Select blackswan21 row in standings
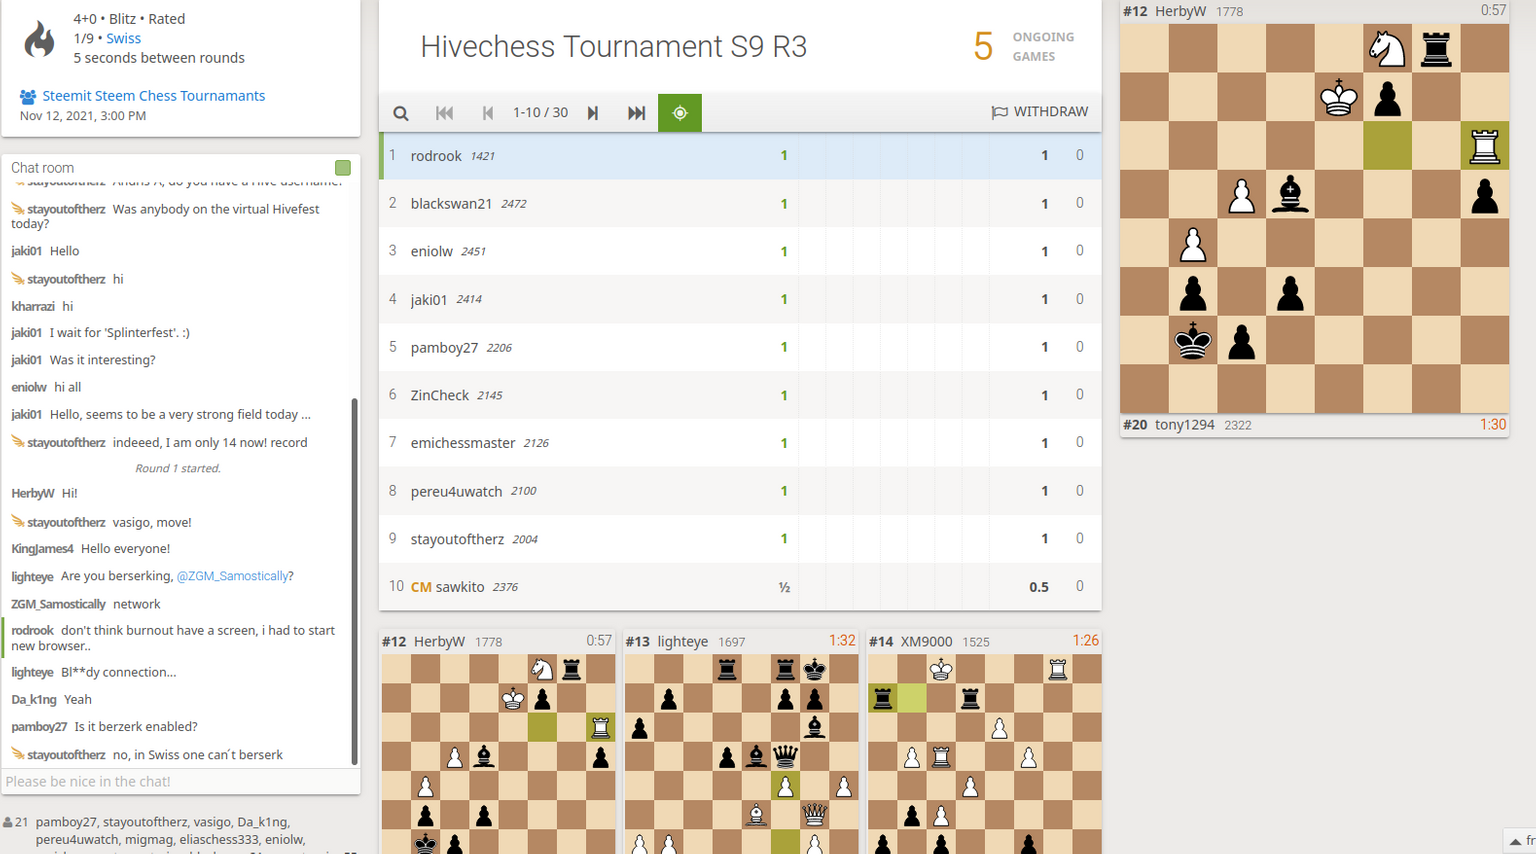 pos(741,204)
